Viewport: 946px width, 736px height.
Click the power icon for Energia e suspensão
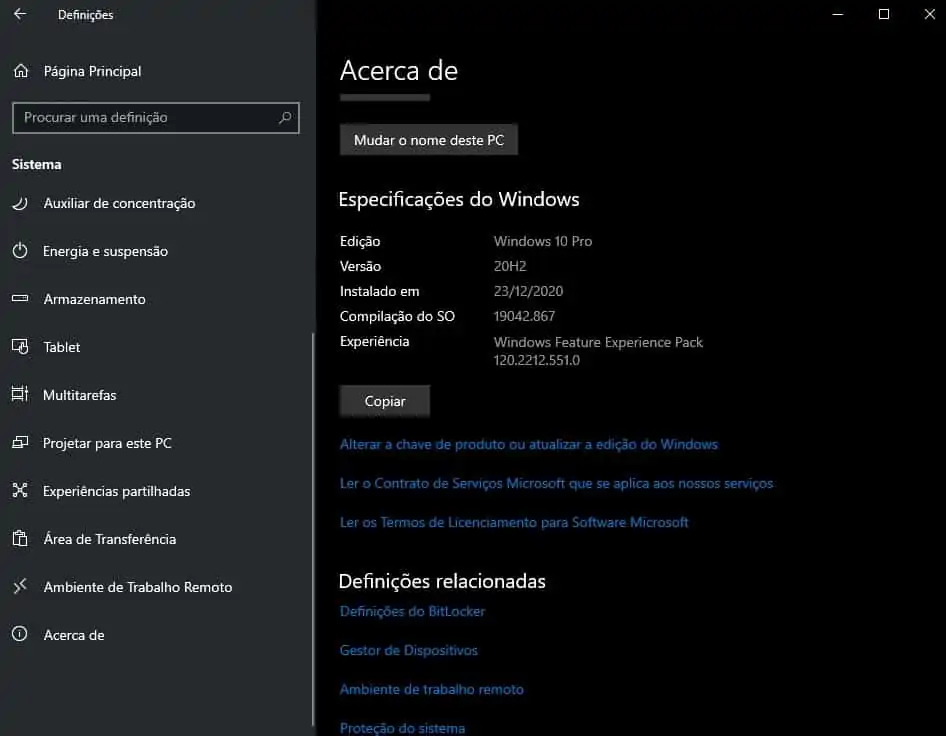(x=20, y=251)
